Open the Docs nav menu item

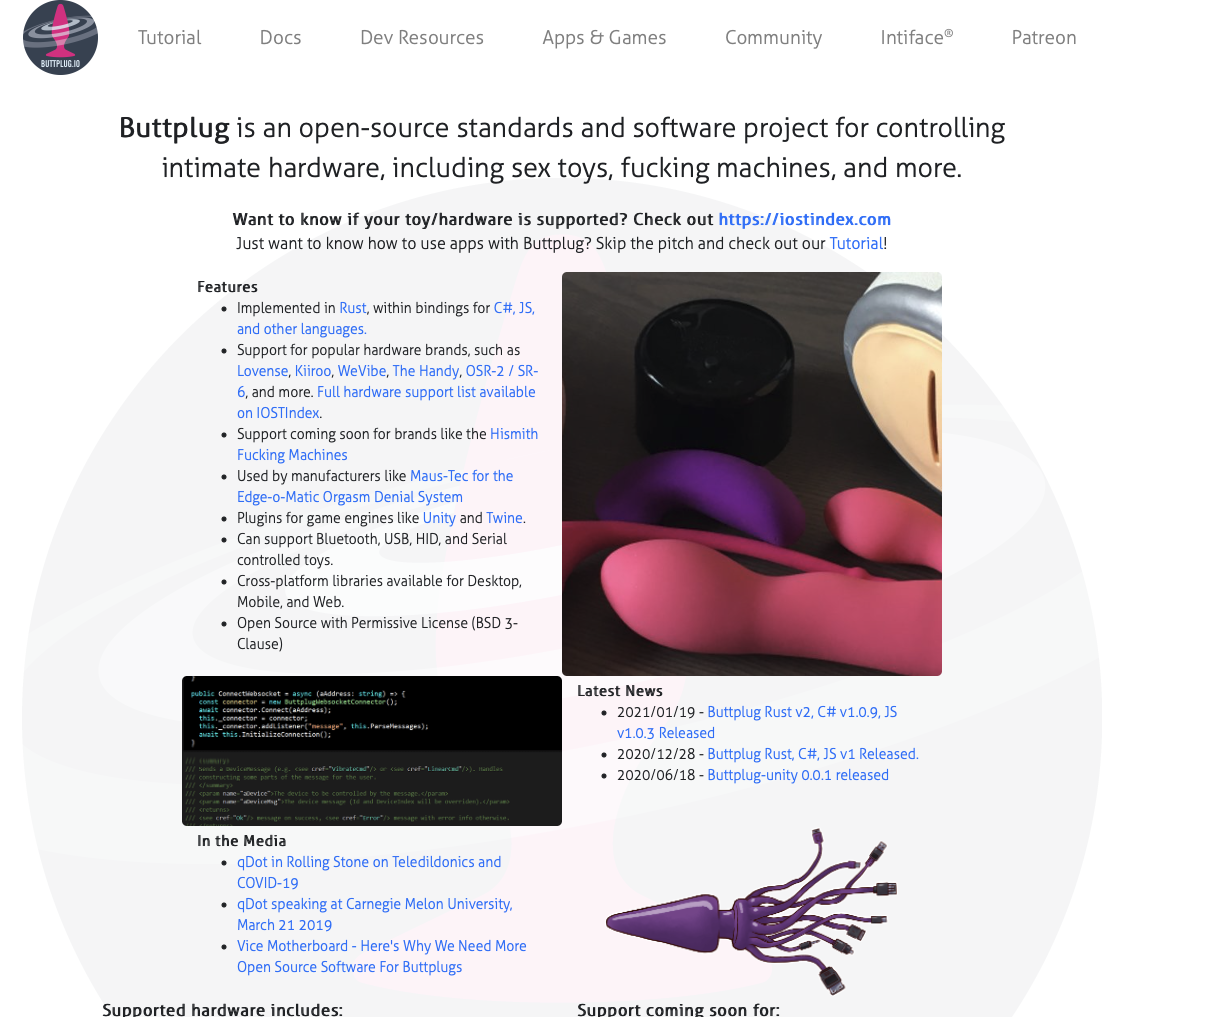click(280, 38)
